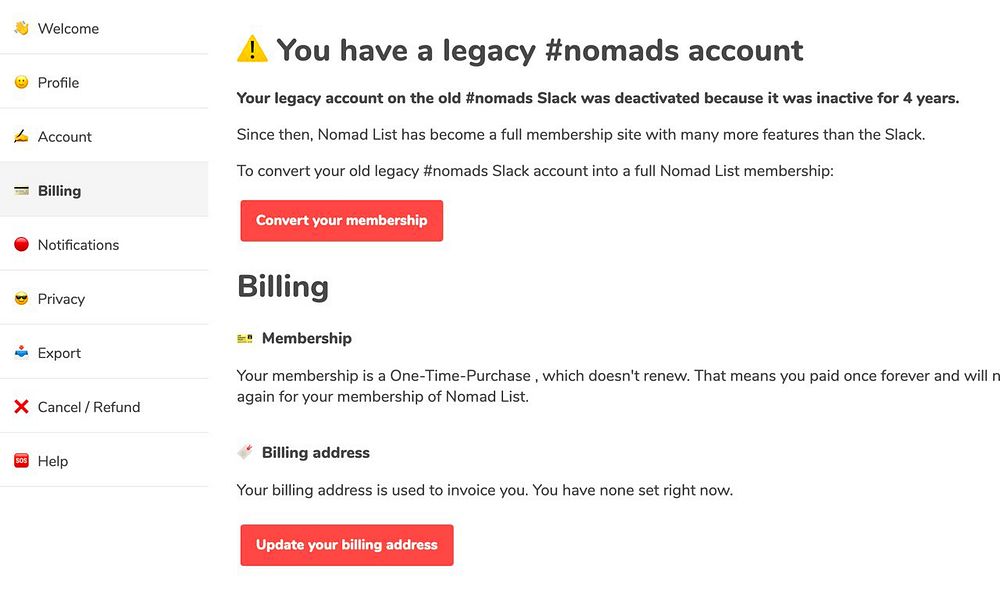Open the Welcome sidebar tab
Image resolution: width=1000 pixels, height=609 pixels.
click(68, 29)
